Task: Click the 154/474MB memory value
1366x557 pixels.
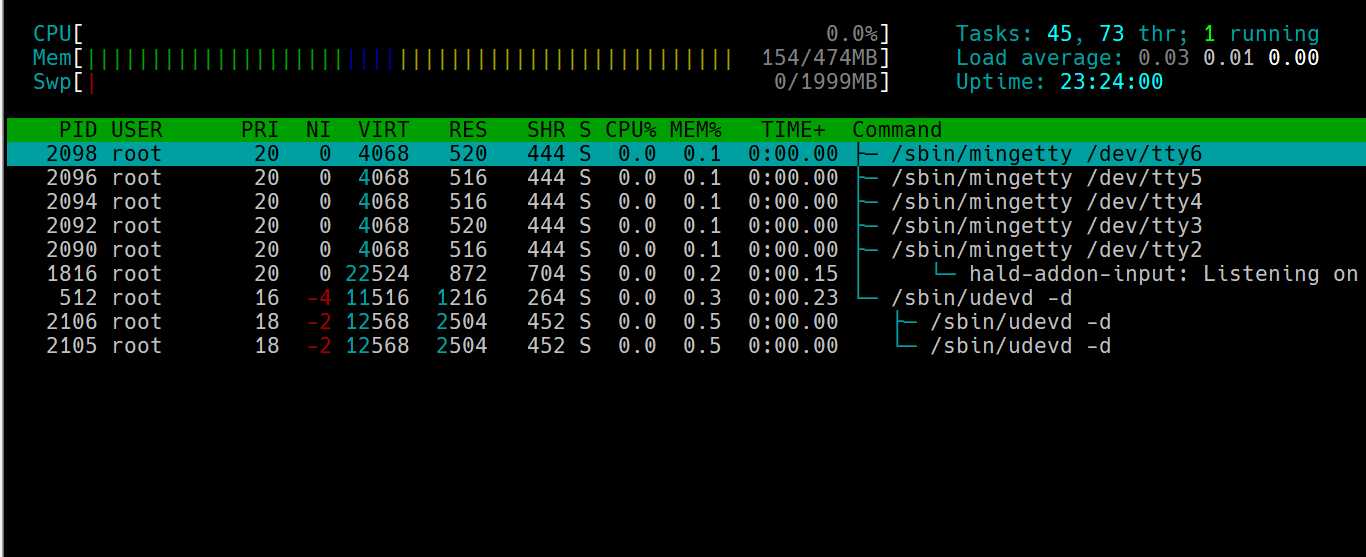Action: 820,59
